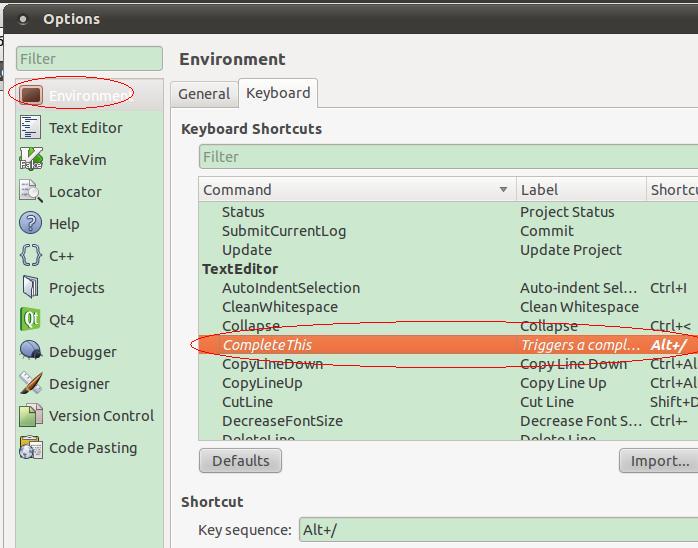Viewport: 698px width, 548px height.
Task: Select the CopyLineUp command
Action: click(x=448, y=383)
